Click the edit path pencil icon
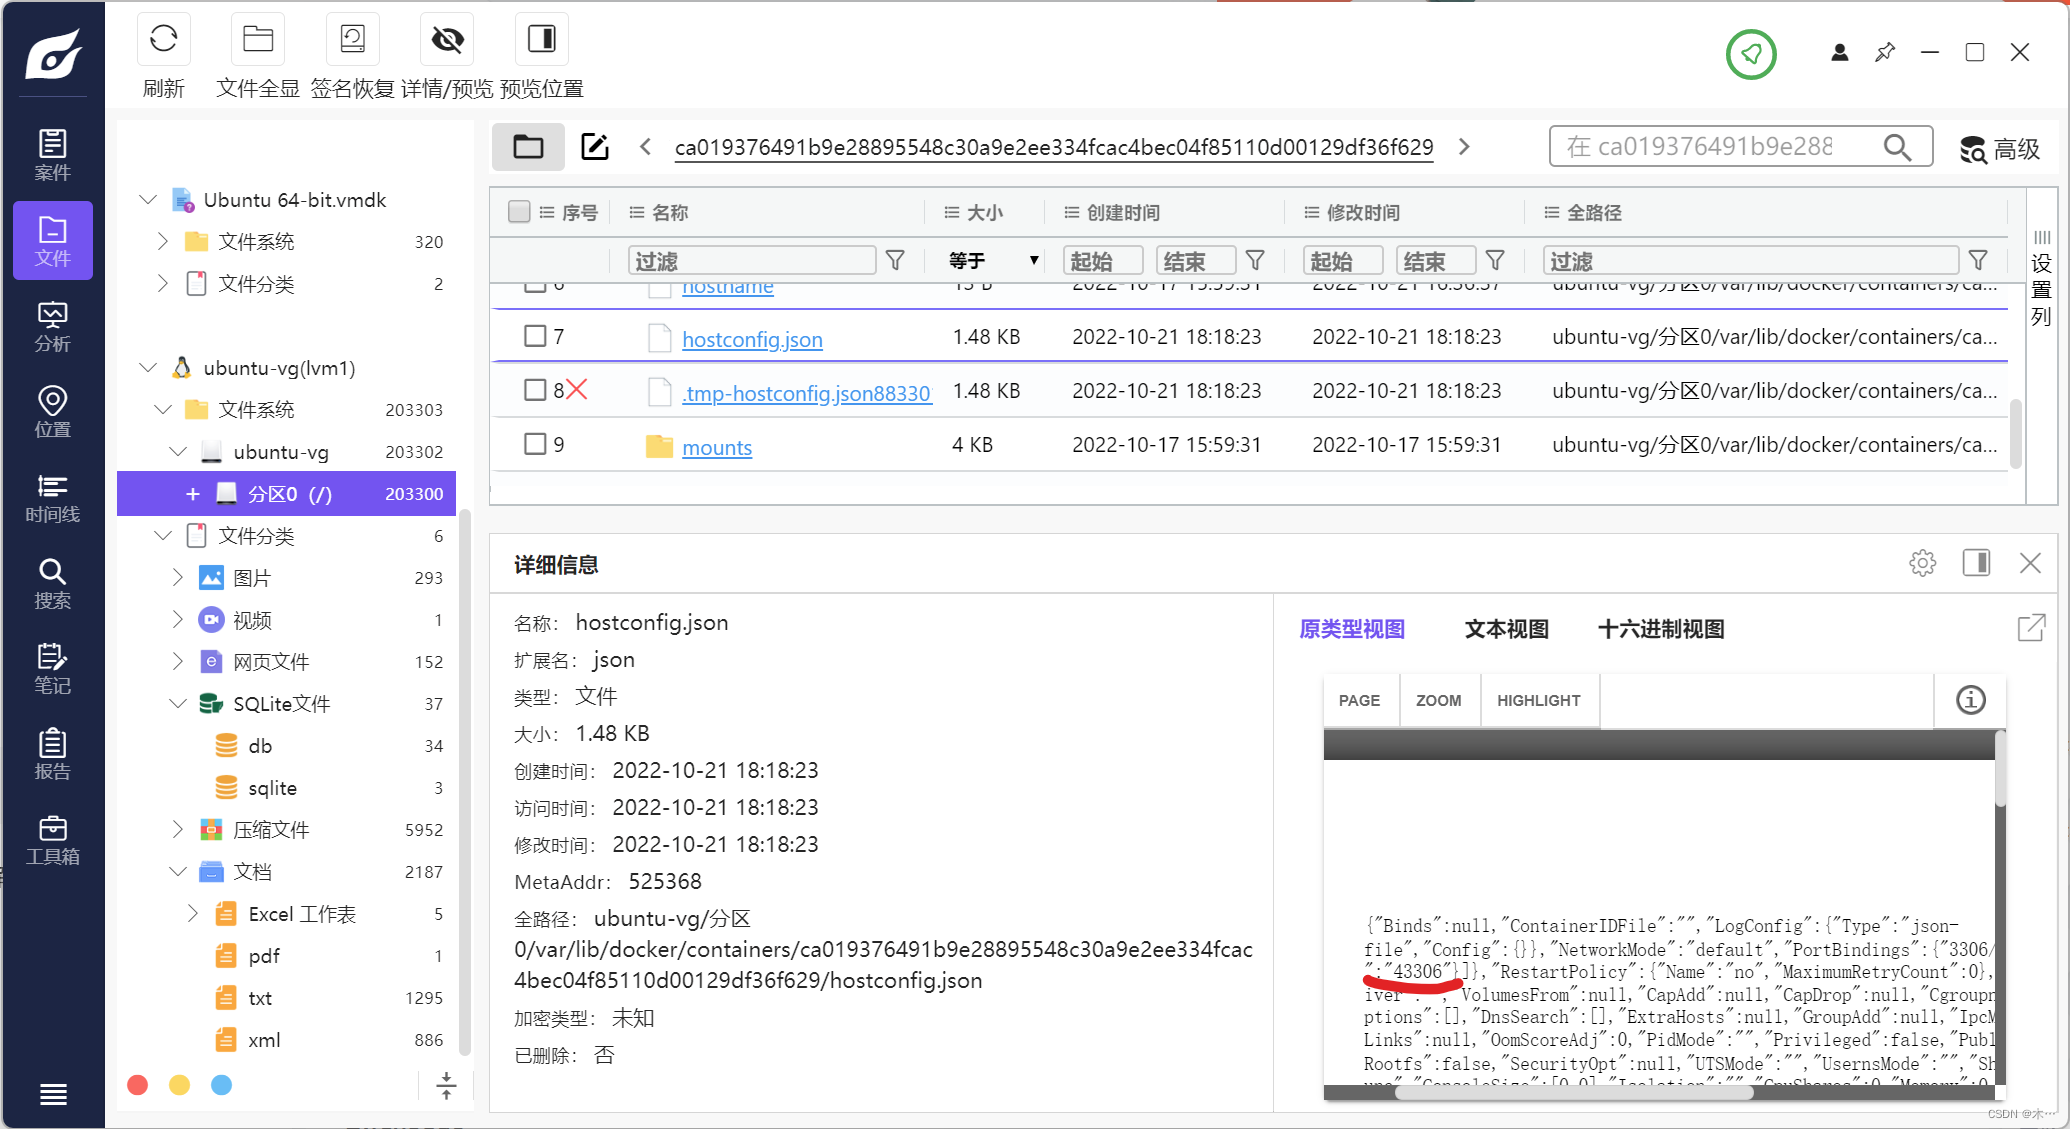Viewport: 2070px width, 1129px height. click(595, 147)
